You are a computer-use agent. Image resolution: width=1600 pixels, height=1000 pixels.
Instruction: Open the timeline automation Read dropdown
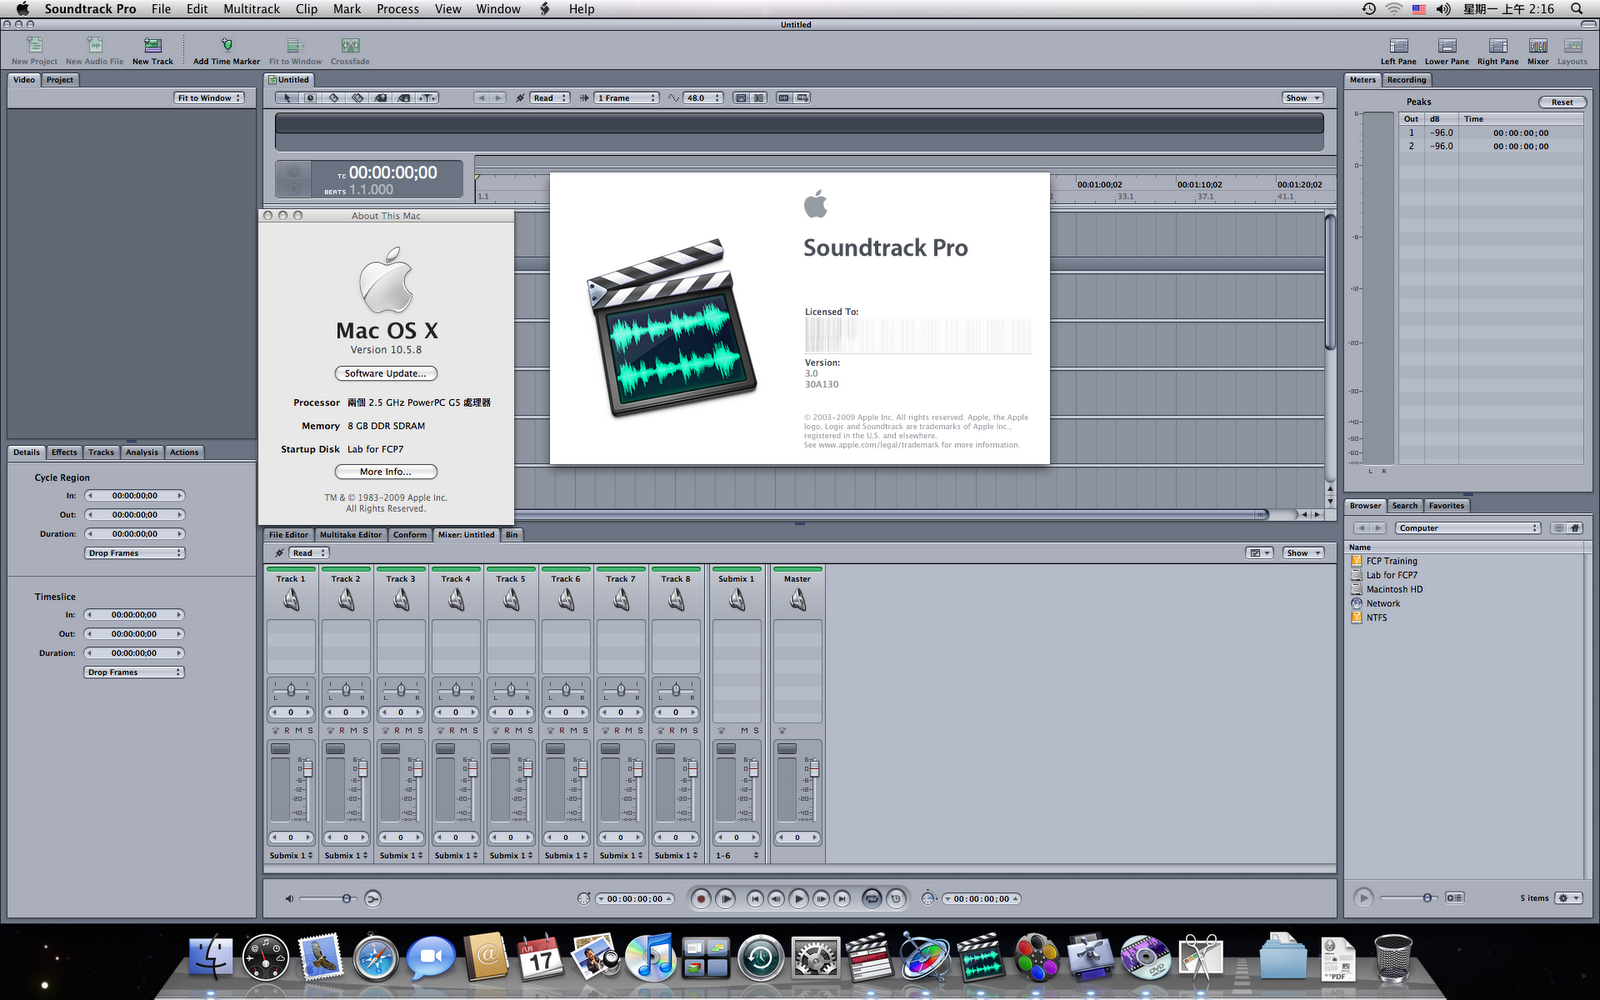(550, 98)
